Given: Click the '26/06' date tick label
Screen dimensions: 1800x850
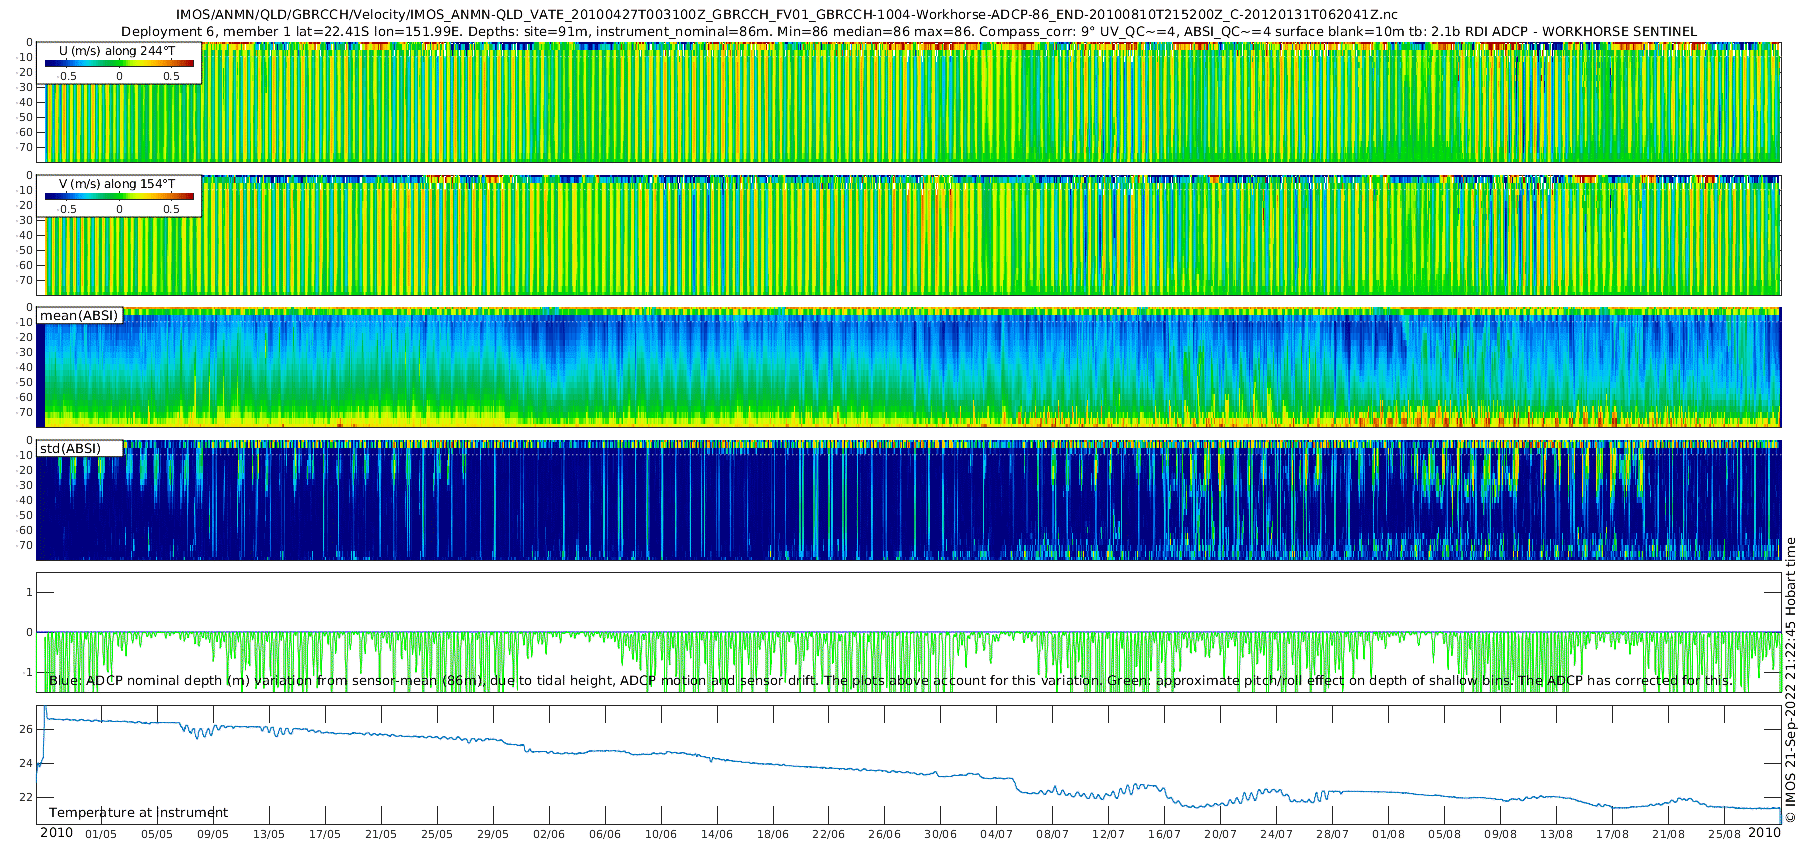Looking at the screenshot, I should (885, 834).
